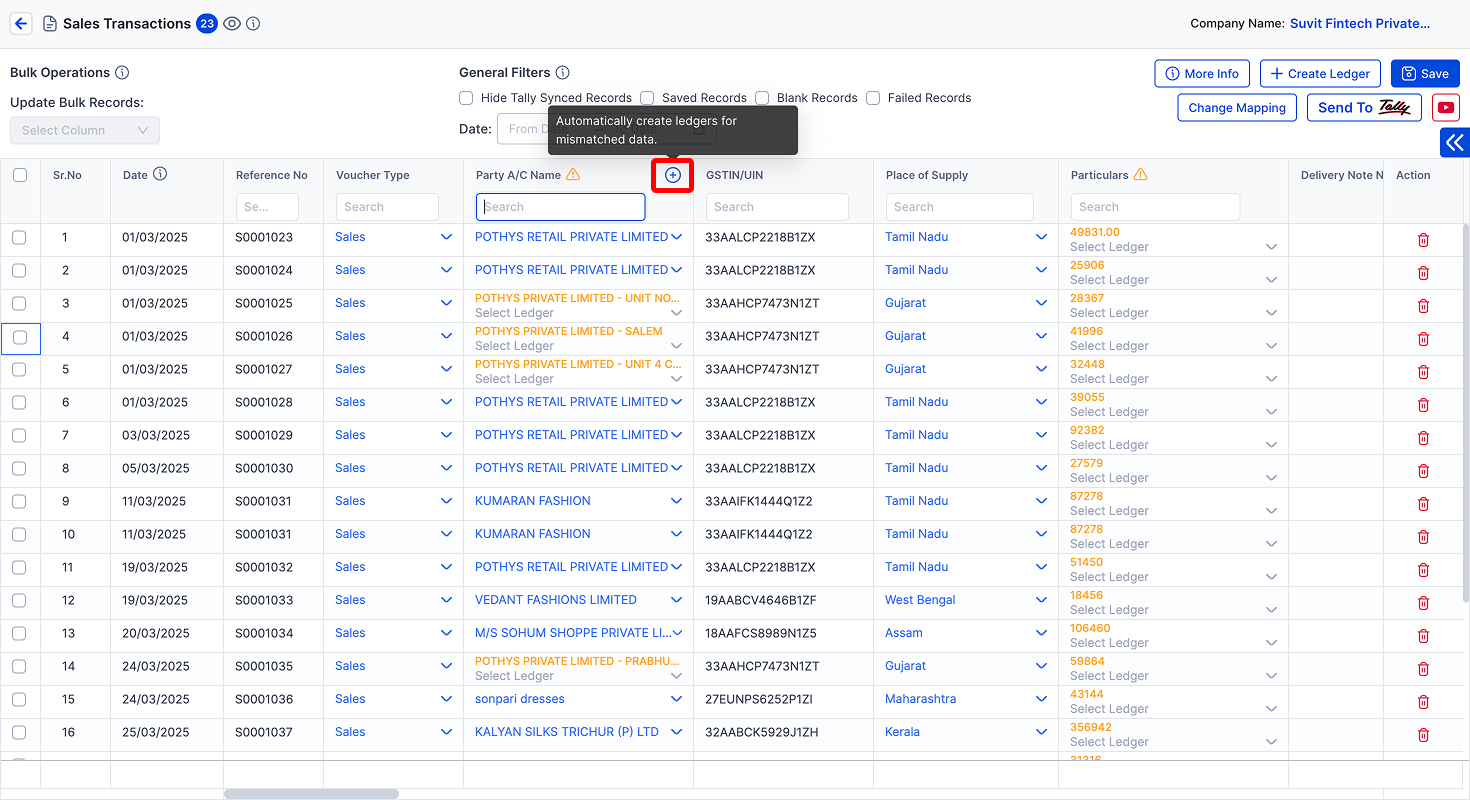The height and width of the screenshot is (800, 1470).
Task: Click the Place of Supply column header
Action: (927, 175)
